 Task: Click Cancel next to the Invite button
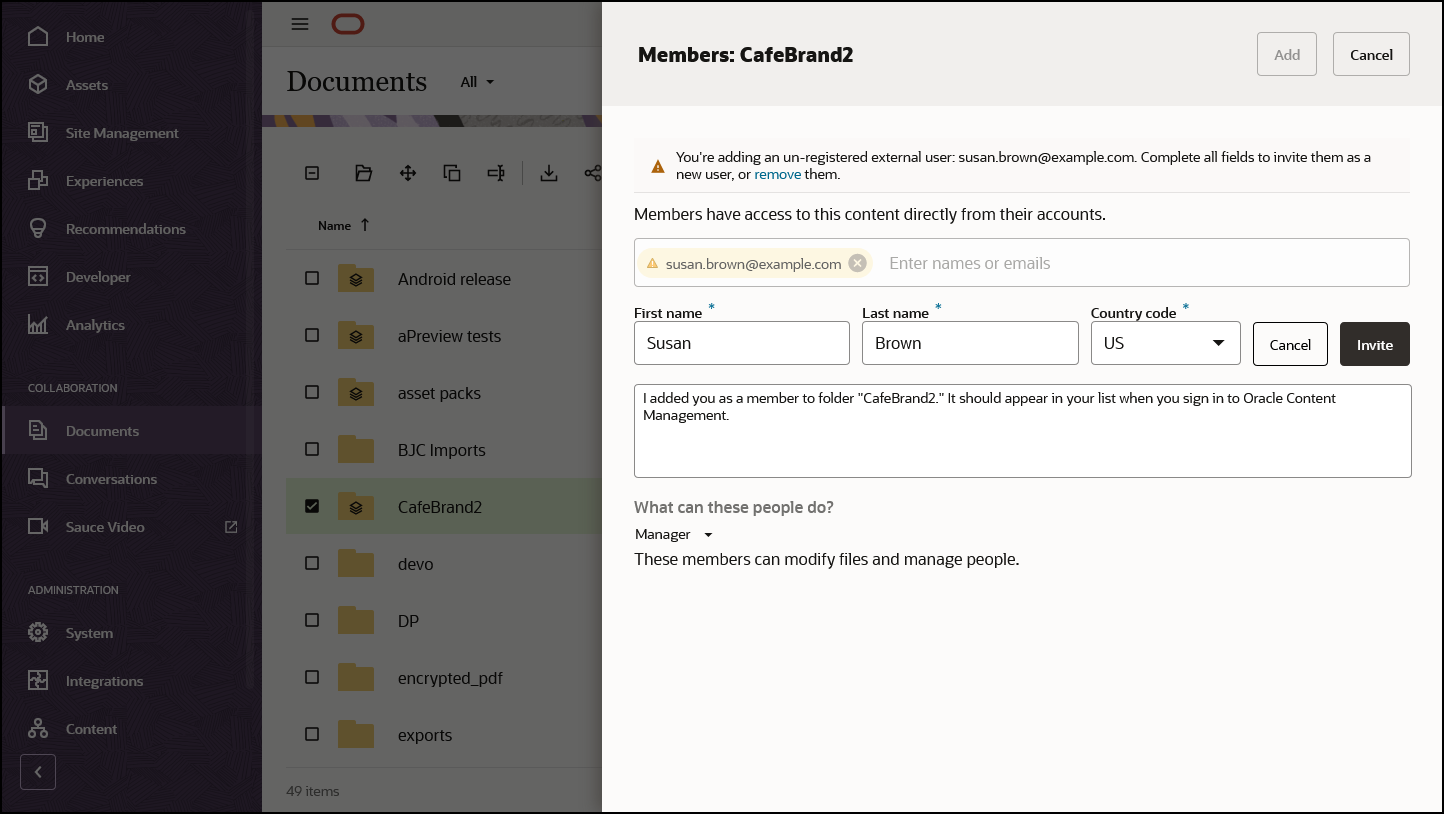1290,344
